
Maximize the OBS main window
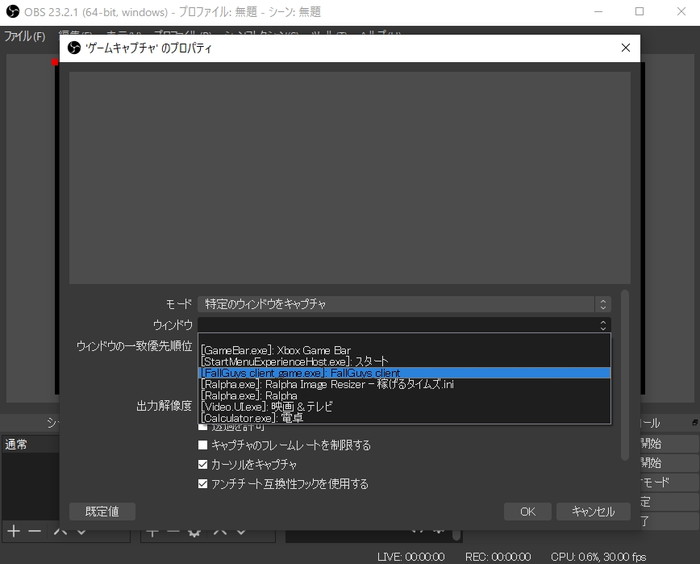coord(639,12)
